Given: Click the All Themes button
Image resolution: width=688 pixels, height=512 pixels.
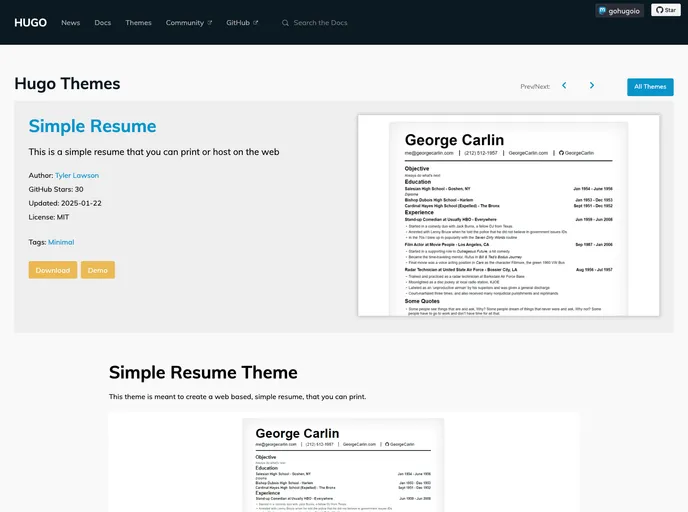Looking at the screenshot, I should click(650, 87).
